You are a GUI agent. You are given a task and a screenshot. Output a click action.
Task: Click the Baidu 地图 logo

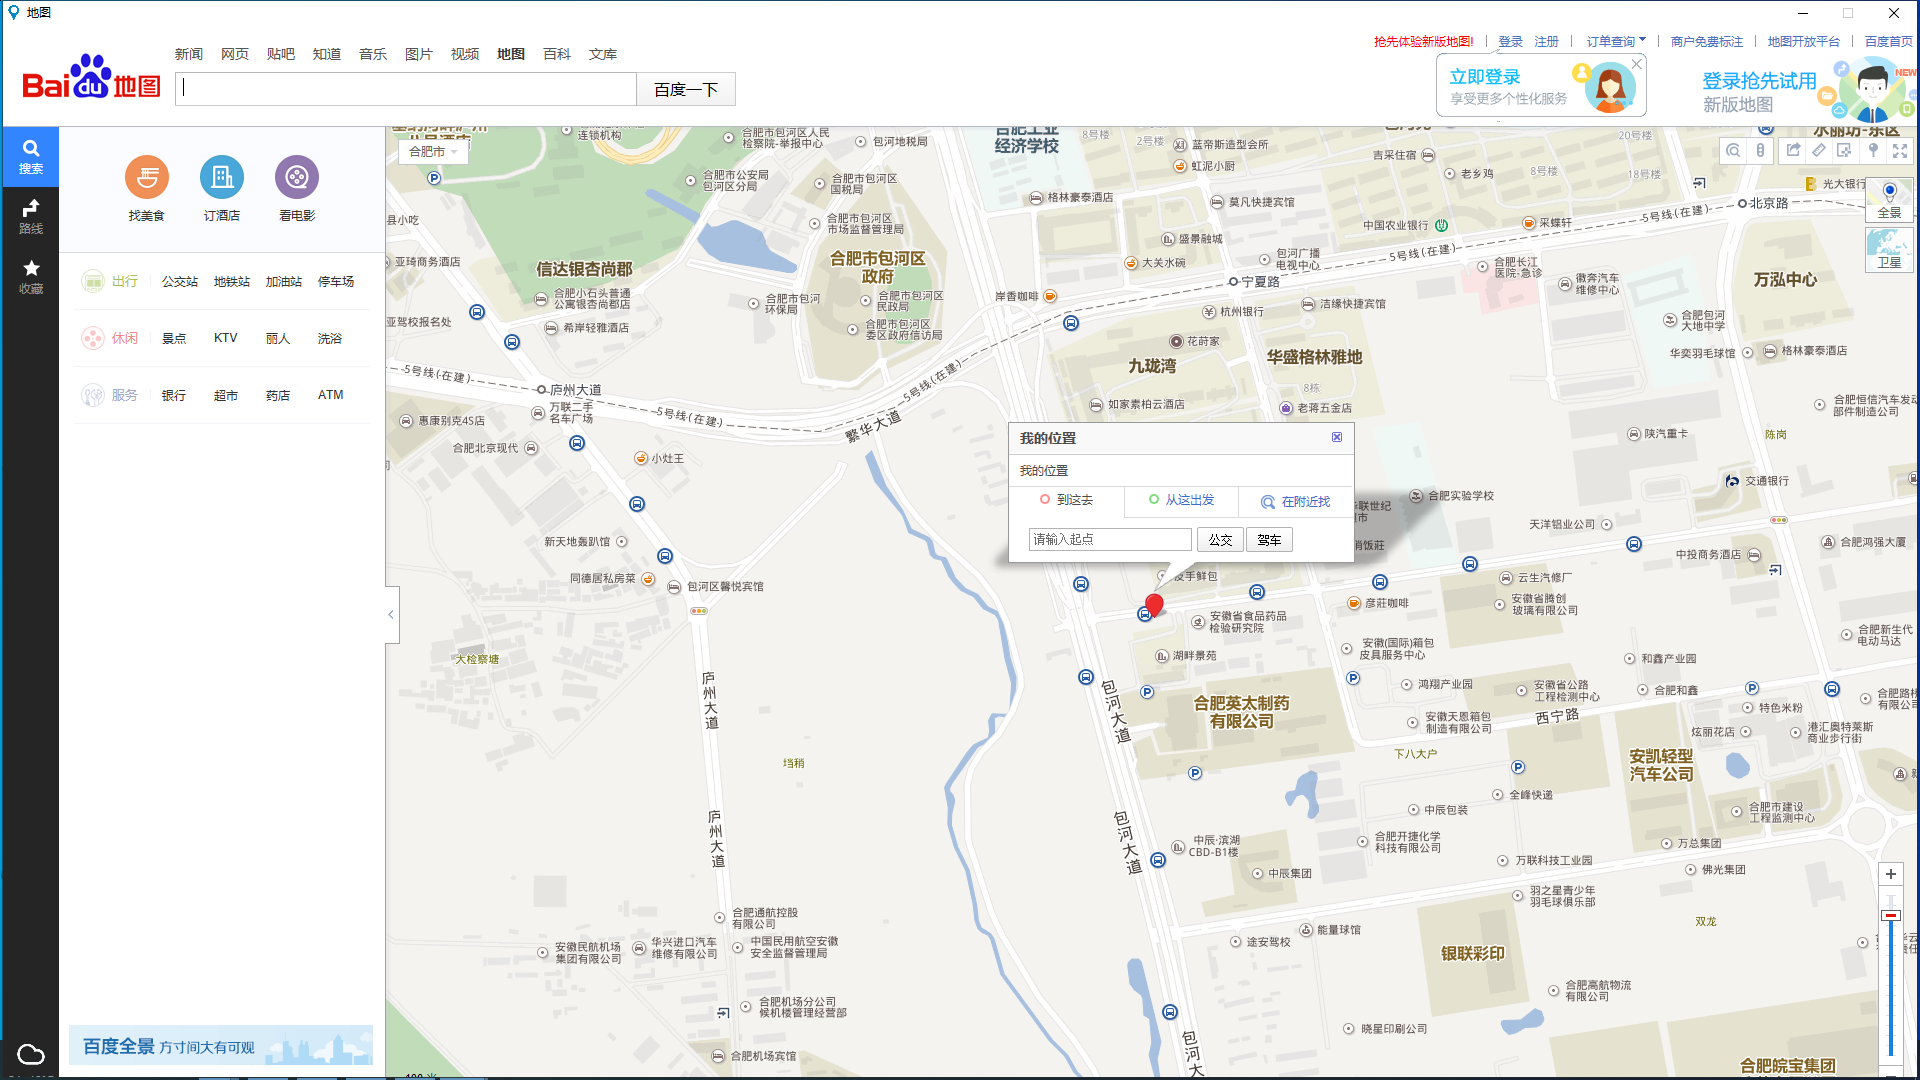91,78
